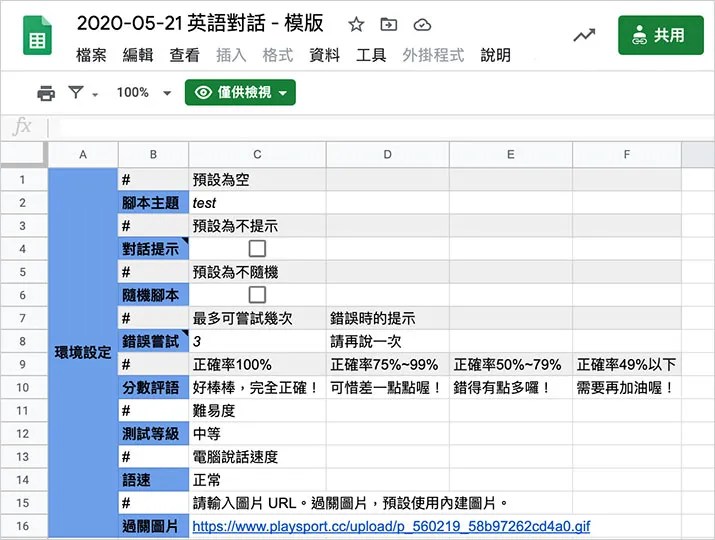Screen dimensions: 715x540
Task: Select column D header
Action: pos(388,155)
